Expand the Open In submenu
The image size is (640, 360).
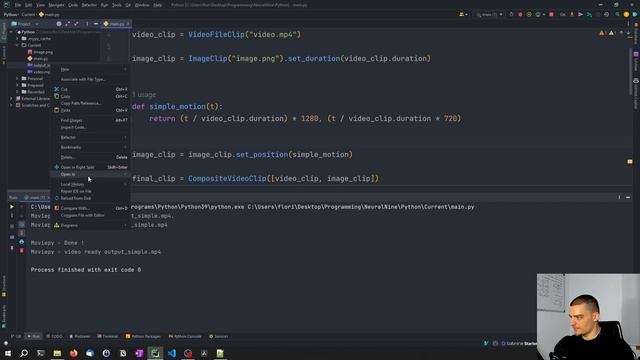(x=90, y=174)
